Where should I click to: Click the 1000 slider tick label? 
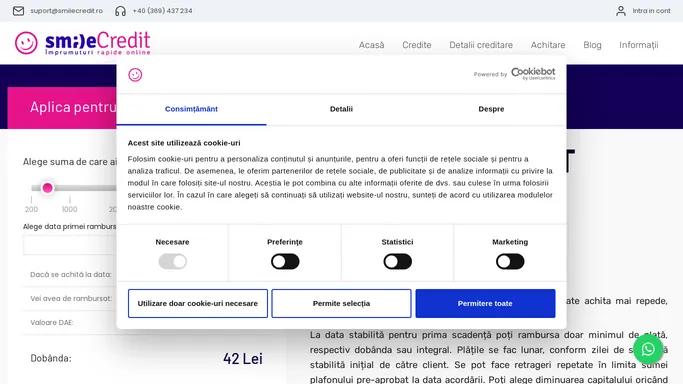tap(70, 209)
